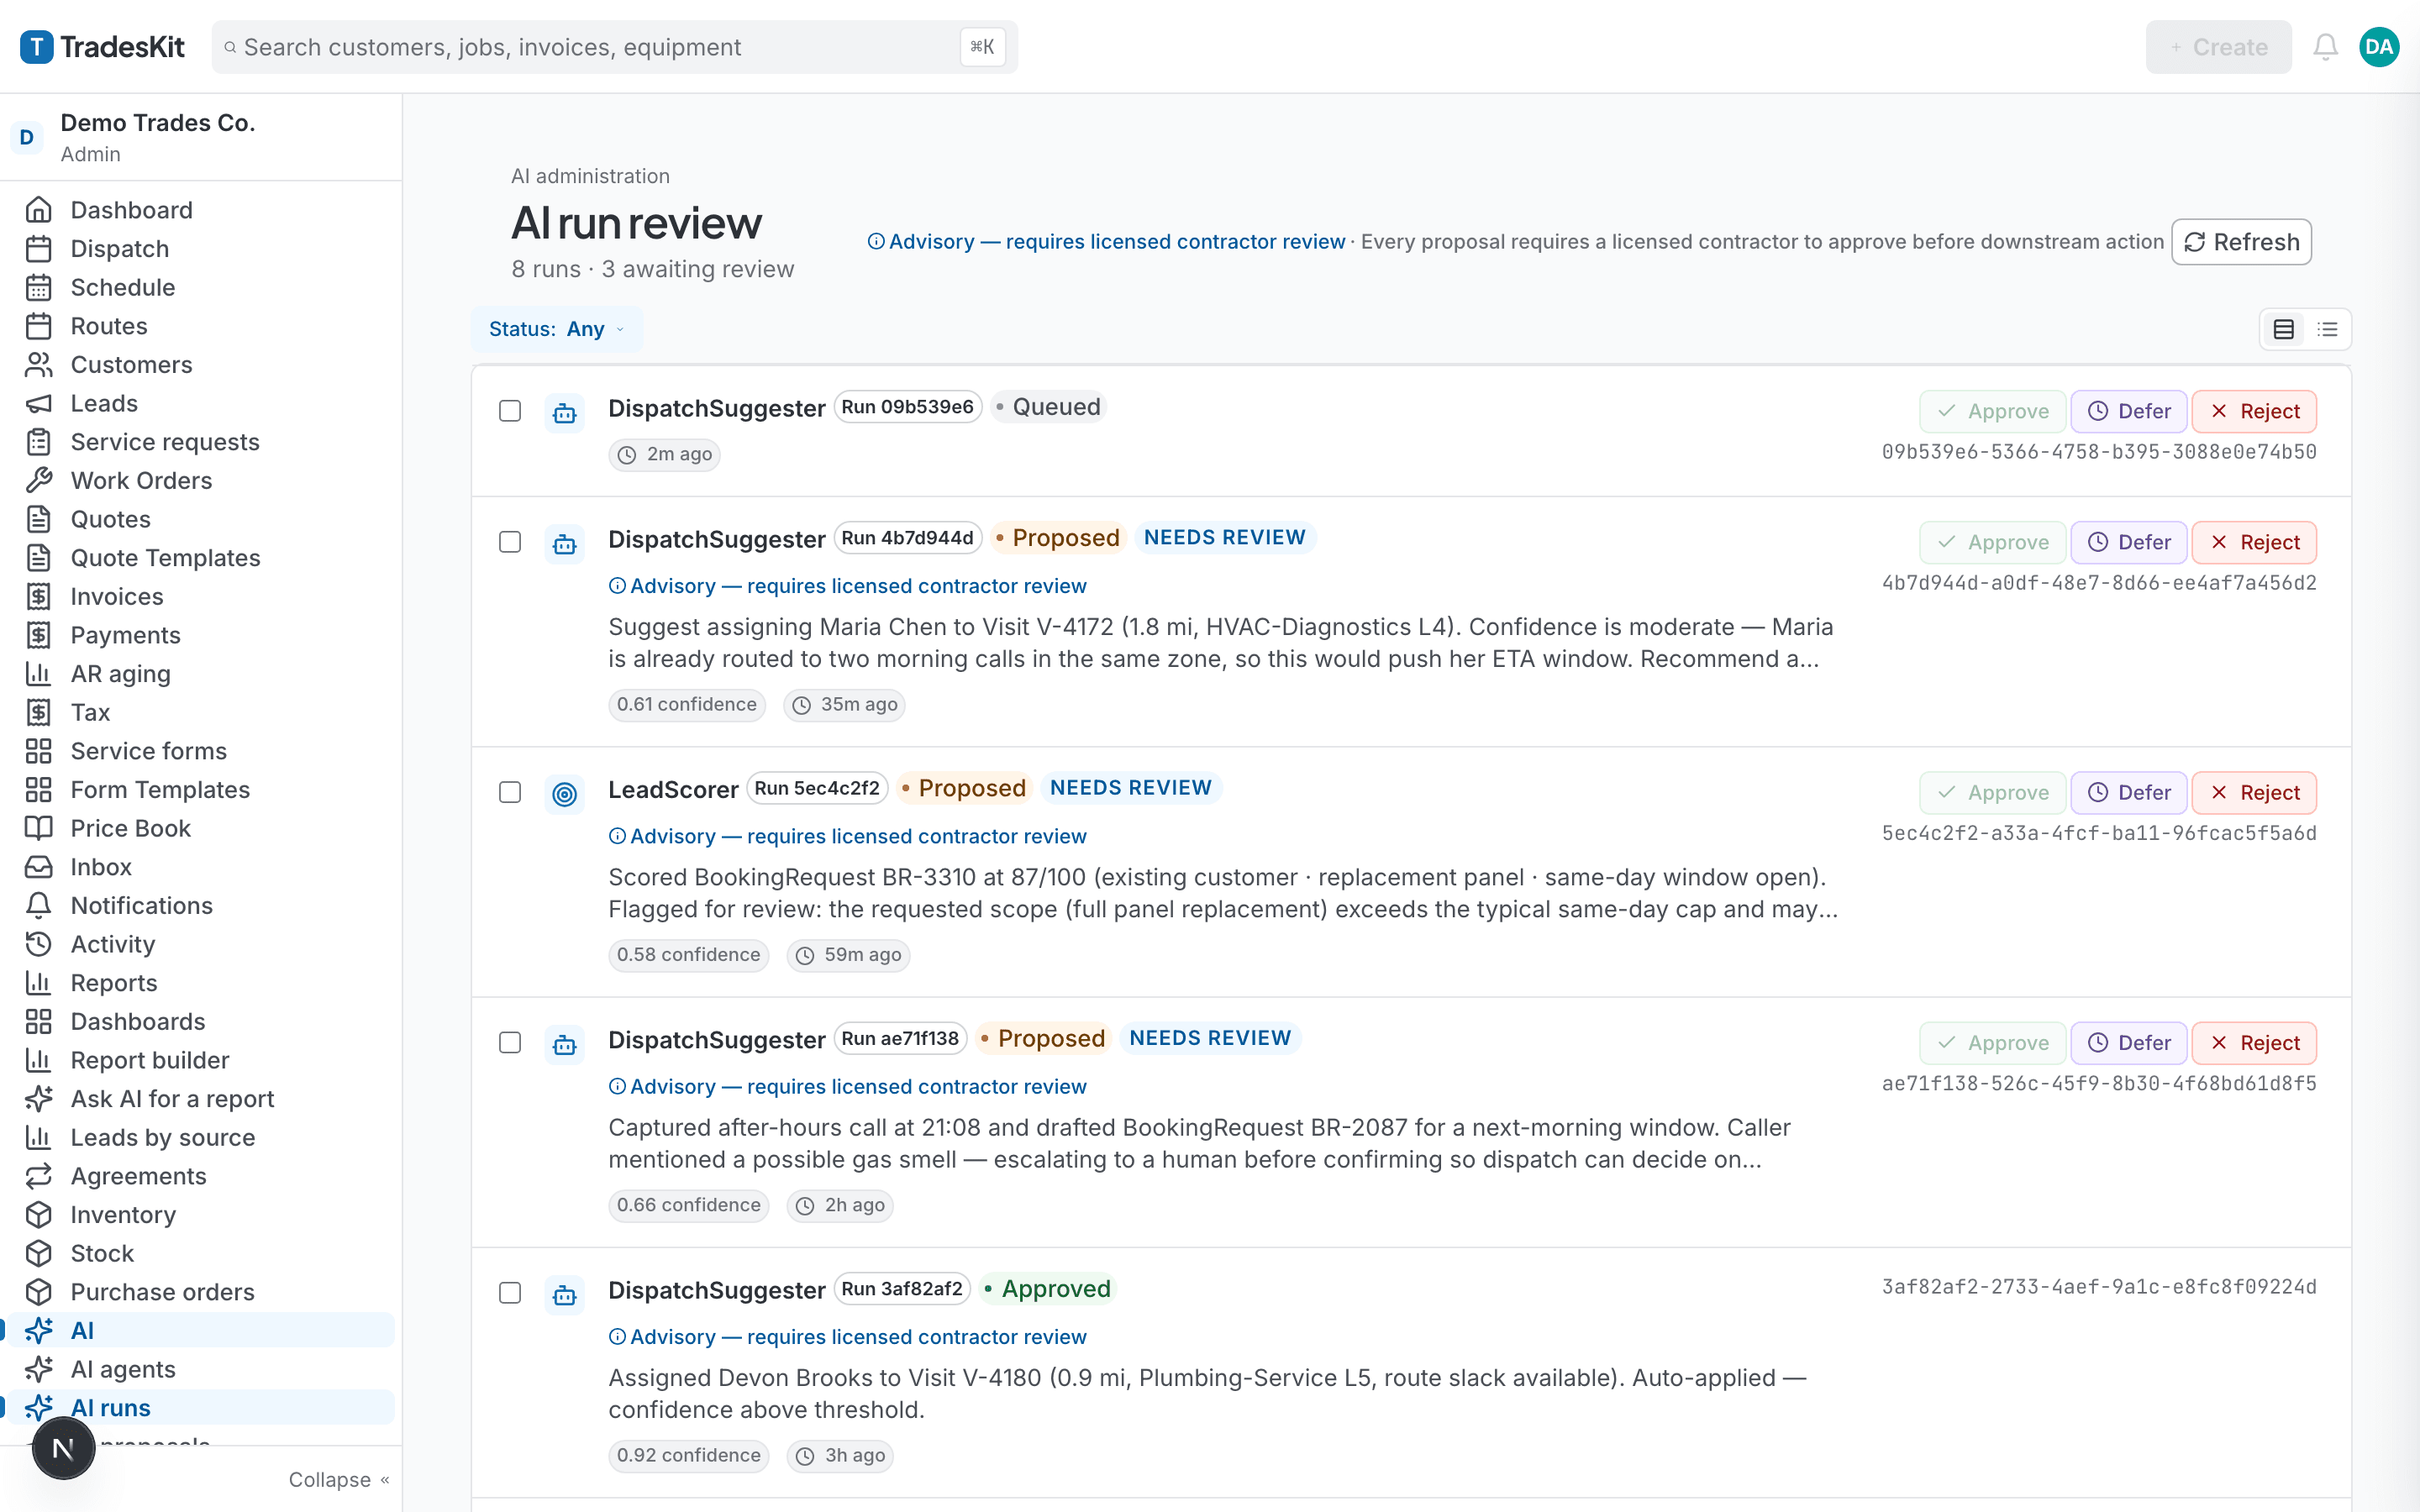The width and height of the screenshot is (2420, 1512).
Task: Click the Invoices dollar icon in sidebar
Action: (38, 597)
